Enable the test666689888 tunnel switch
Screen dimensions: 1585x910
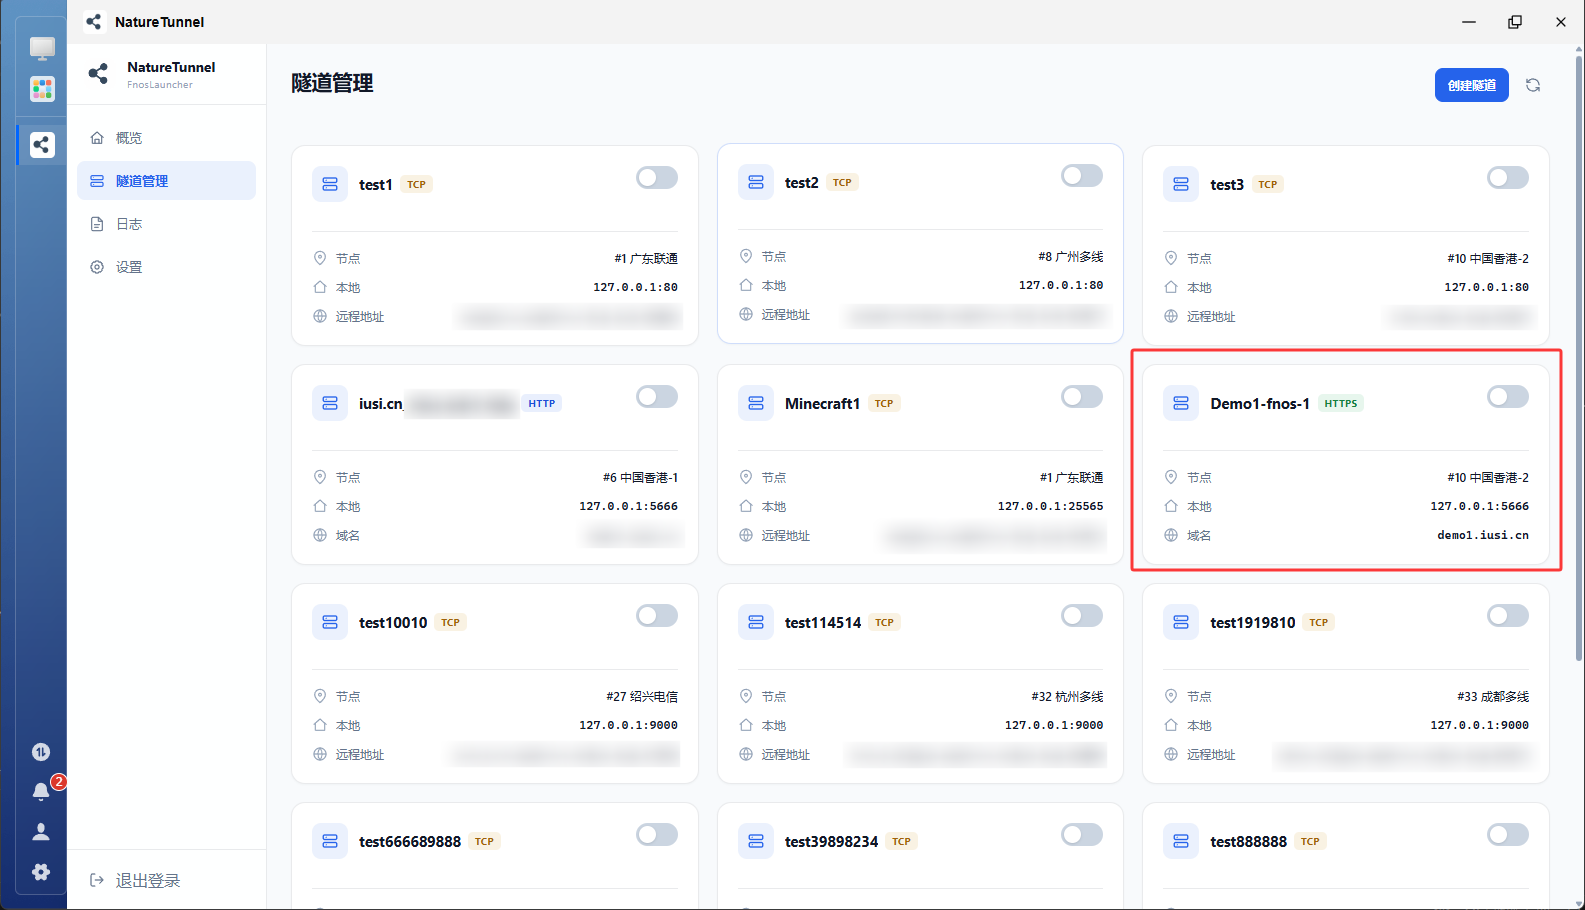[x=657, y=834]
